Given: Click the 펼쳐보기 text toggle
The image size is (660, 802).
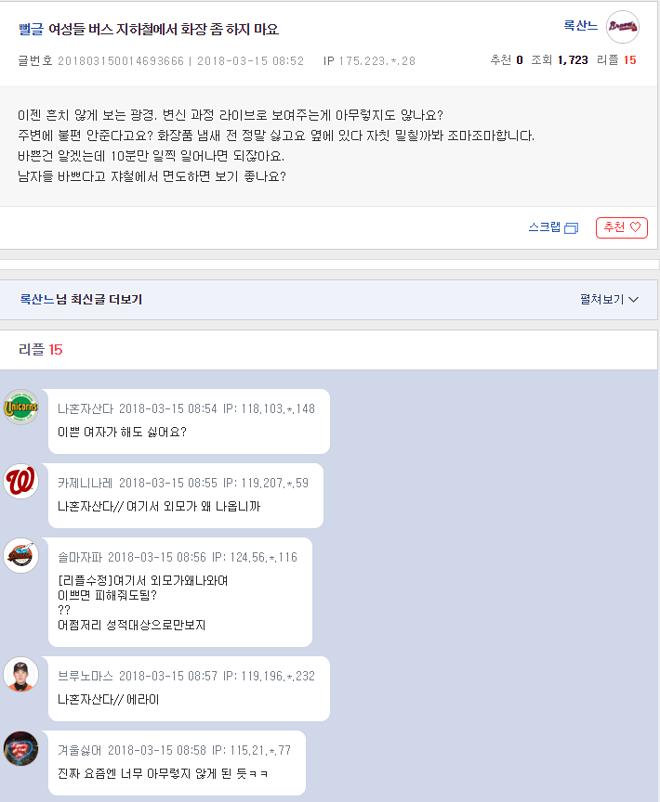Looking at the screenshot, I should (602, 299).
